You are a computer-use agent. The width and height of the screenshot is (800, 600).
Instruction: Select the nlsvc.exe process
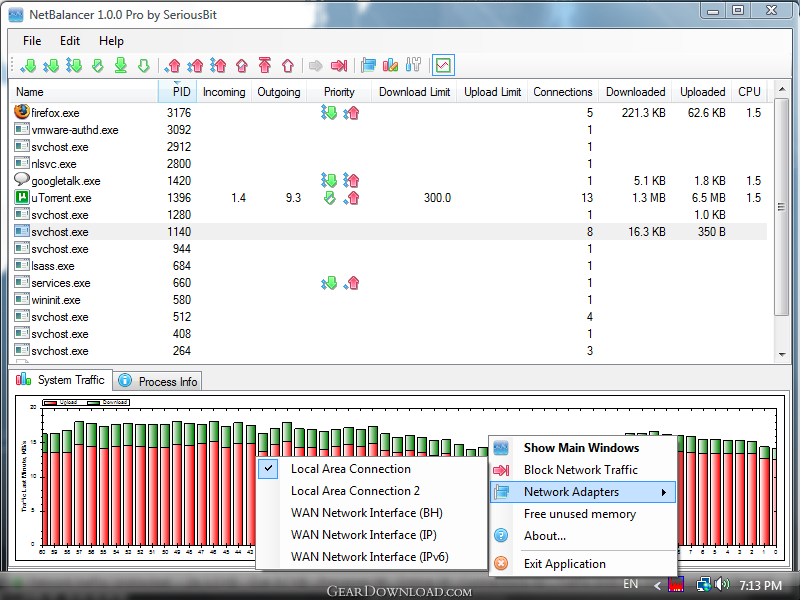tap(389, 164)
